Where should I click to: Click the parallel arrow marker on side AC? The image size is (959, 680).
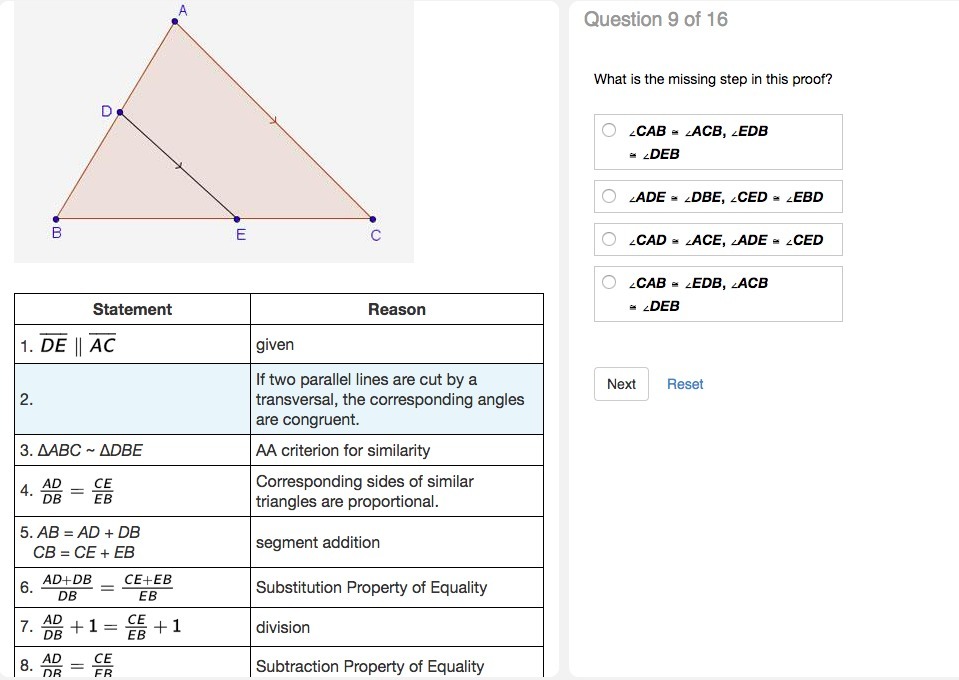tap(272, 121)
